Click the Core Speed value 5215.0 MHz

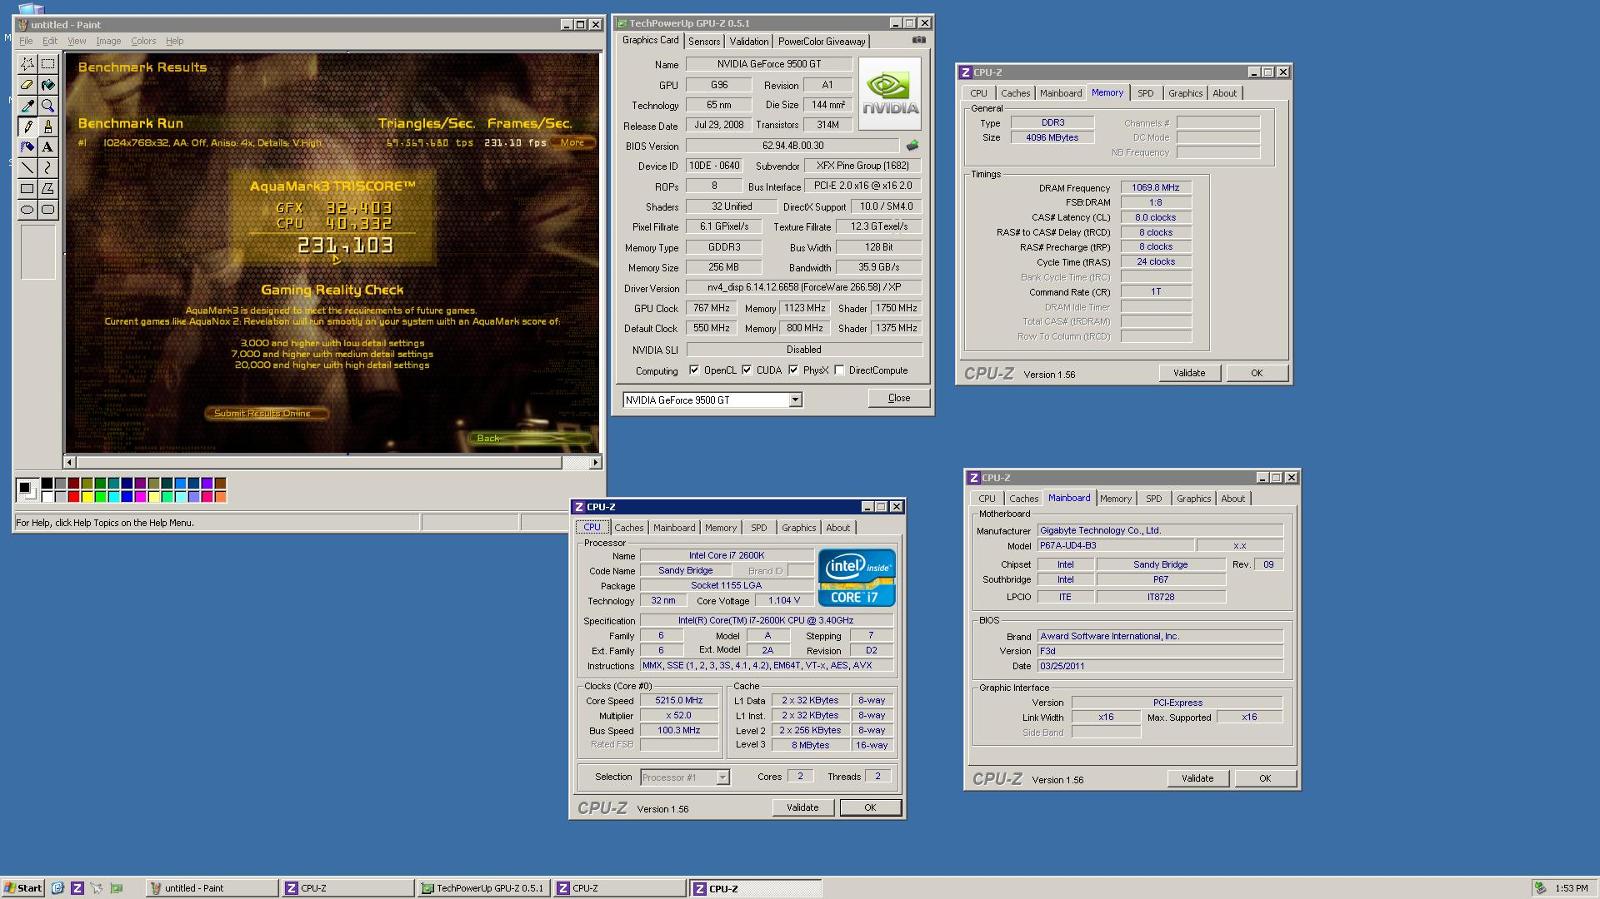click(679, 700)
